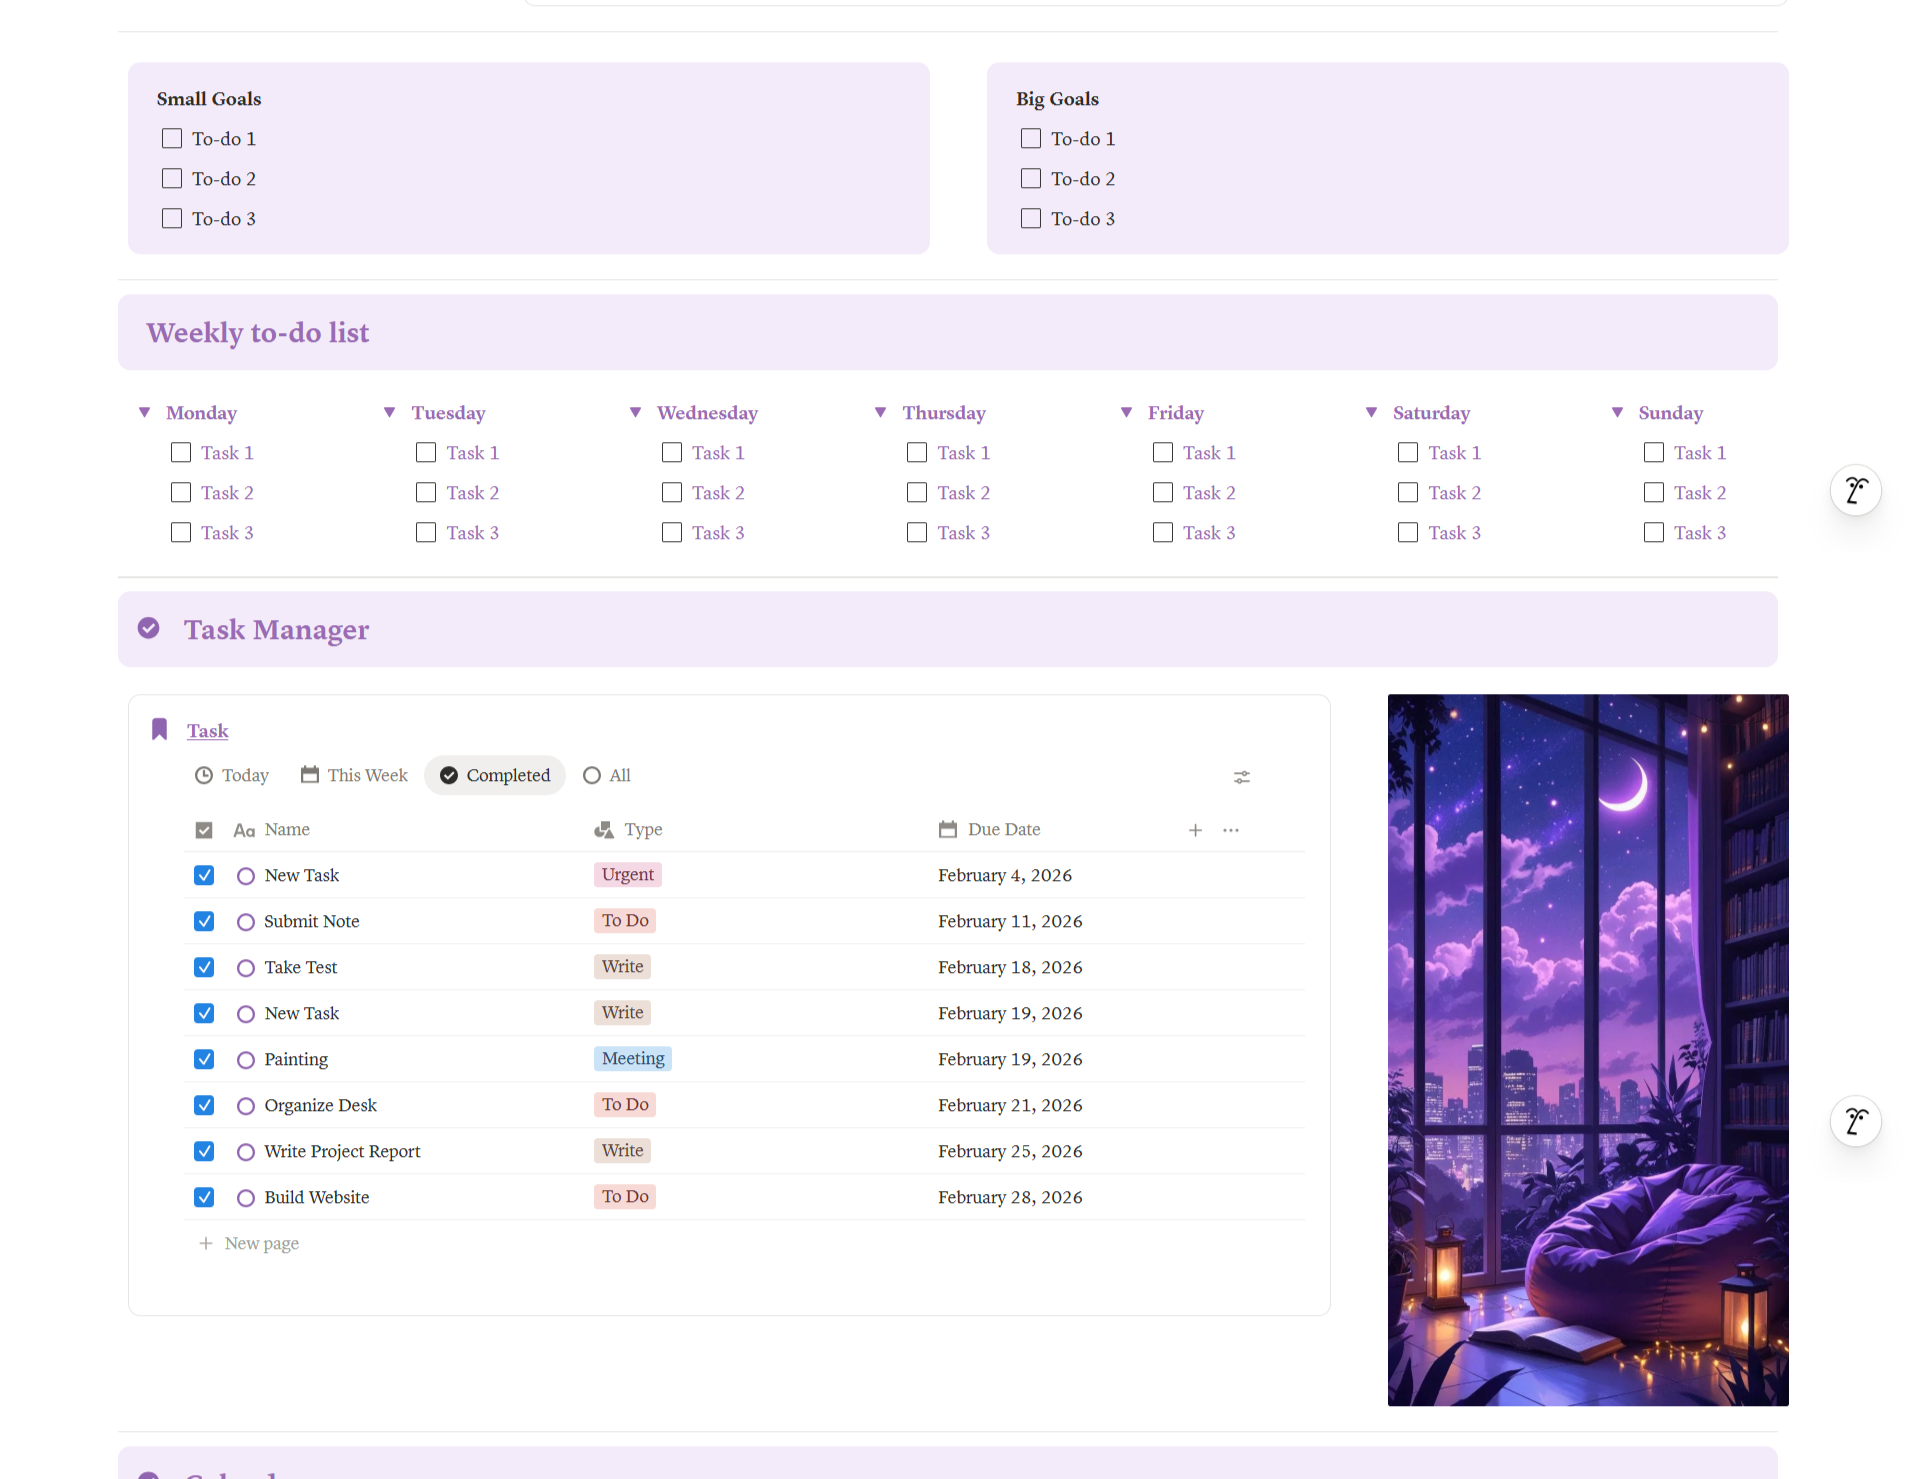
Task: Click the clock icon next to Today
Action: (x=203, y=775)
